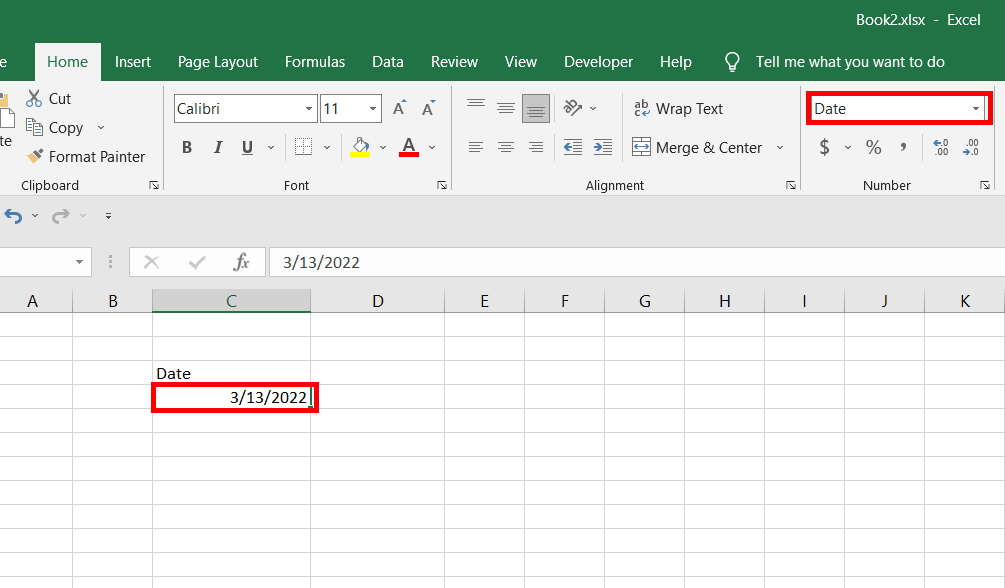The width and height of the screenshot is (1005, 588).
Task: Undo the last action
Action: click(13, 216)
